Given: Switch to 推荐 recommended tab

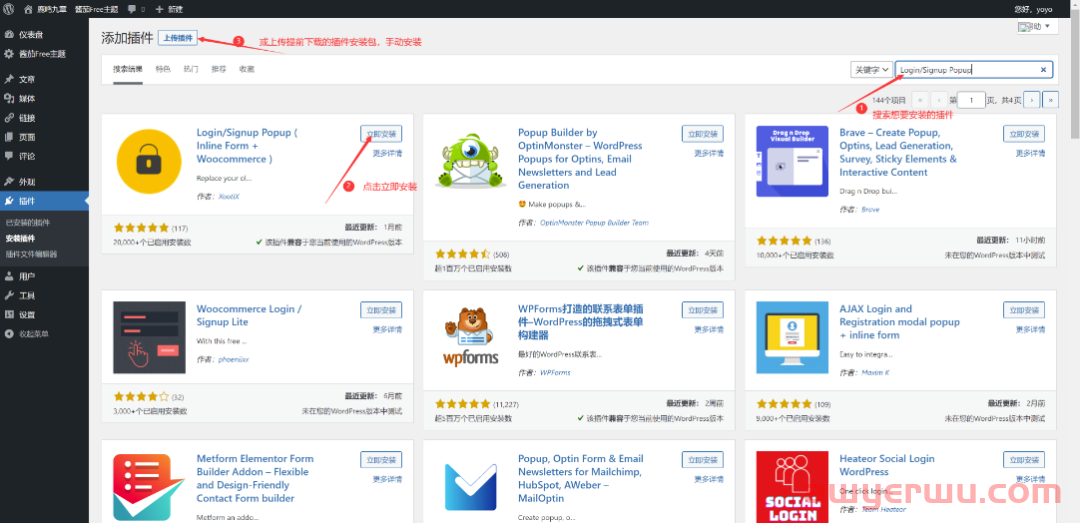Looking at the screenshot, I should [218, 70].
